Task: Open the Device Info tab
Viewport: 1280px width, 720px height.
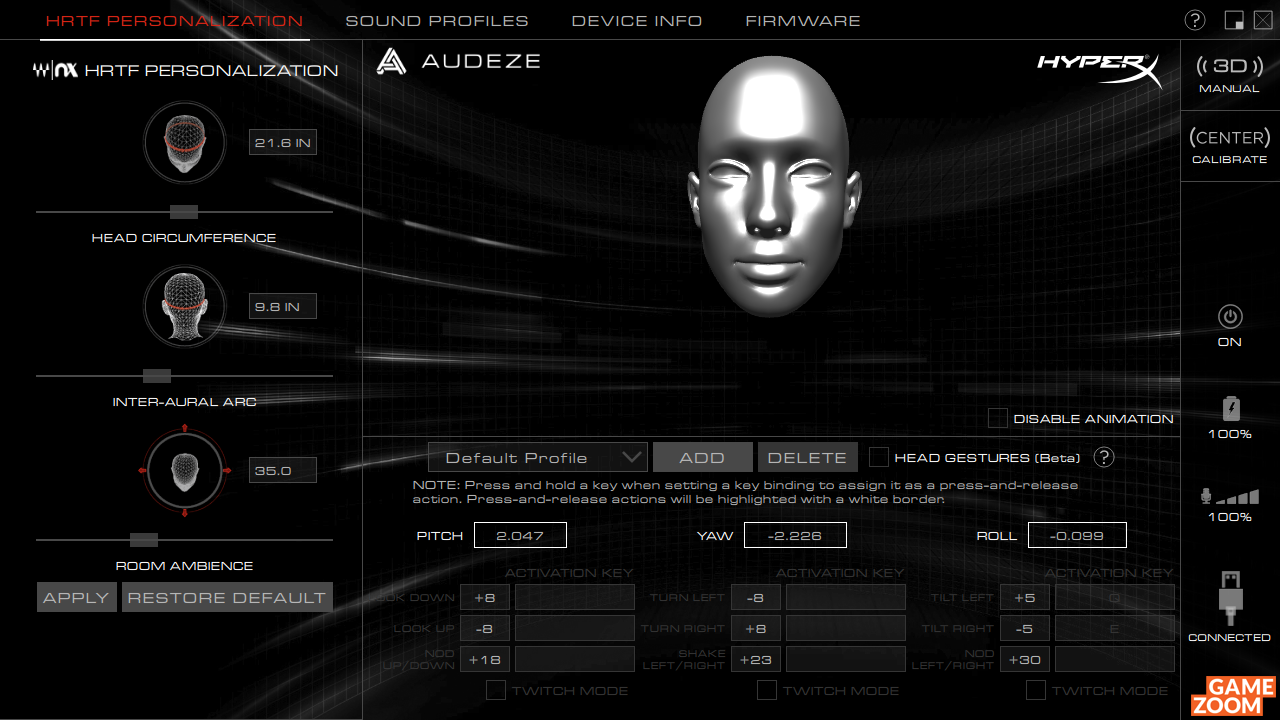Action: [x=637, y=21]
